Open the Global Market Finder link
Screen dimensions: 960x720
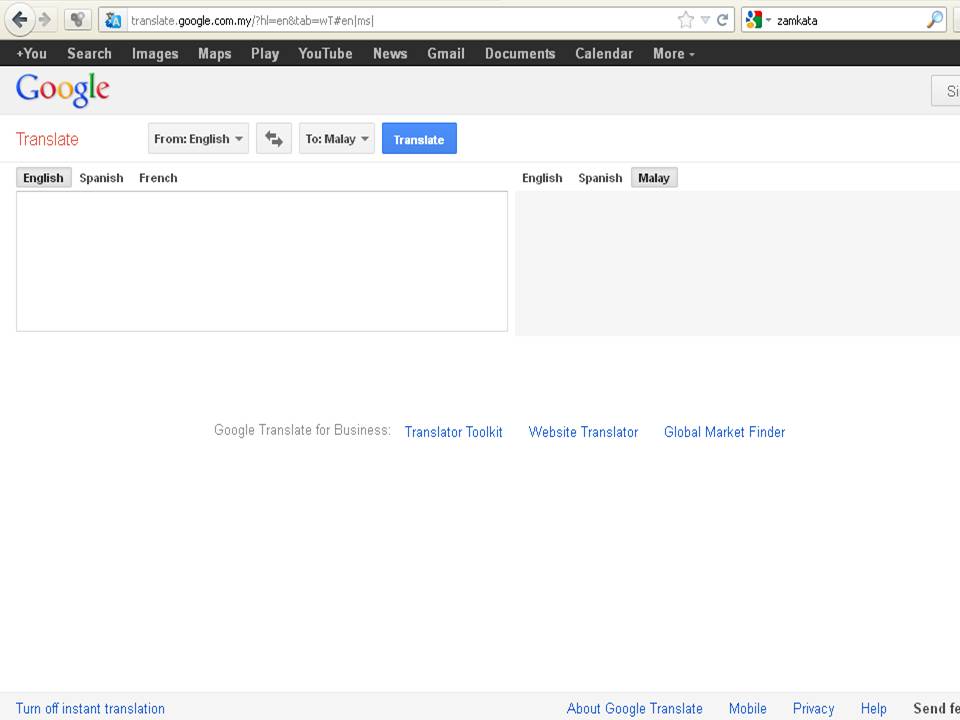[x=724, y=432]
